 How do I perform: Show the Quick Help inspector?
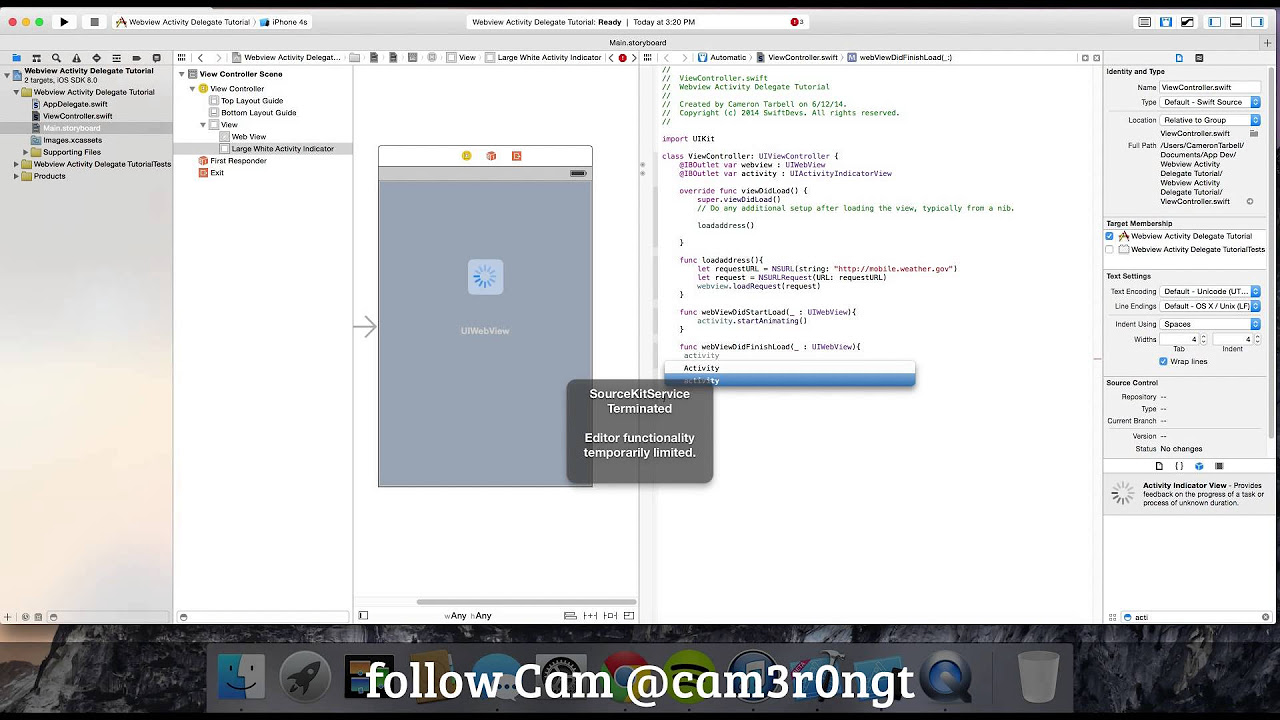(x=1199, y=58)
